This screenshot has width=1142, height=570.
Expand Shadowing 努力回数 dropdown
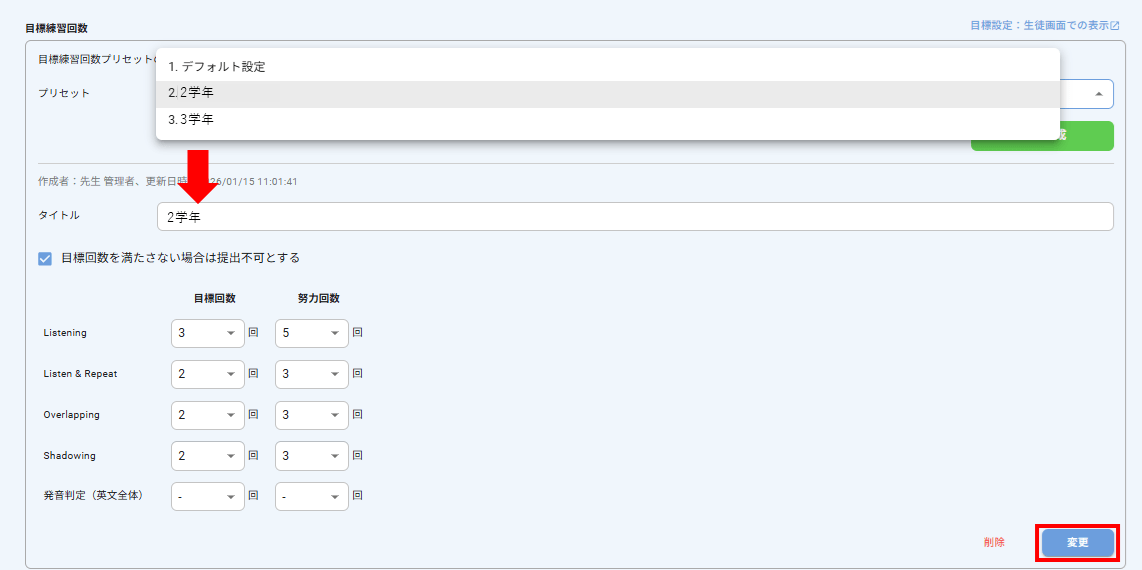click(x=312, y=456)
